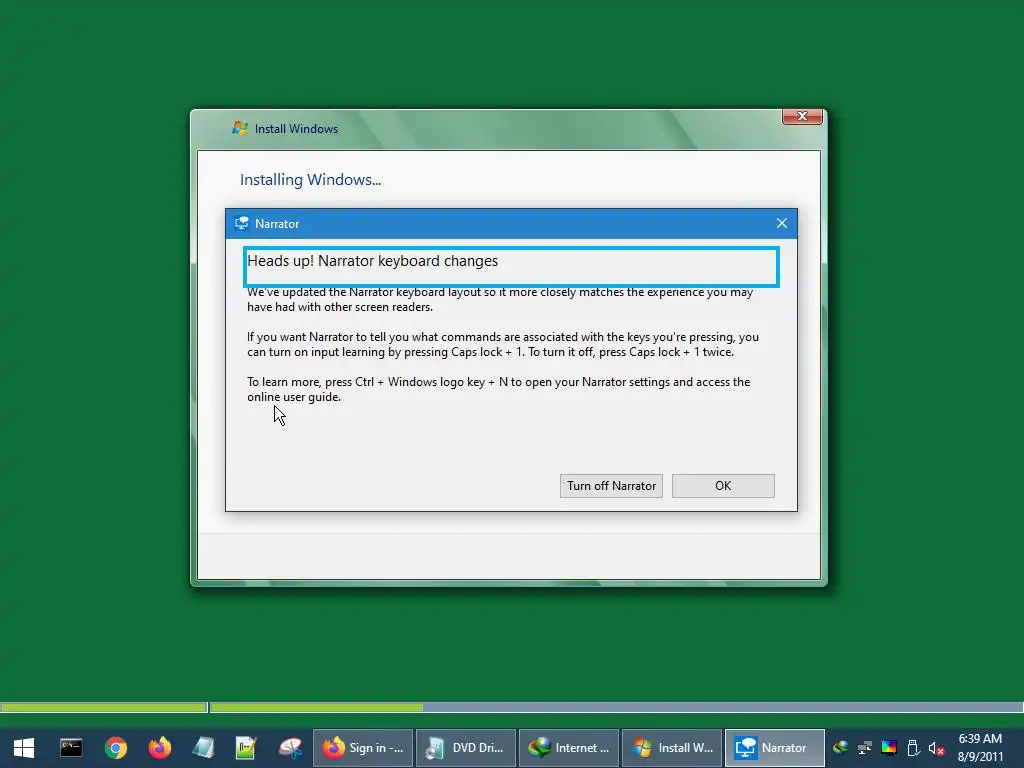Select the heading Heads up! Narrator keyboard changes
The height and width of the screenshot is (768, 1024).
point(372,261)
